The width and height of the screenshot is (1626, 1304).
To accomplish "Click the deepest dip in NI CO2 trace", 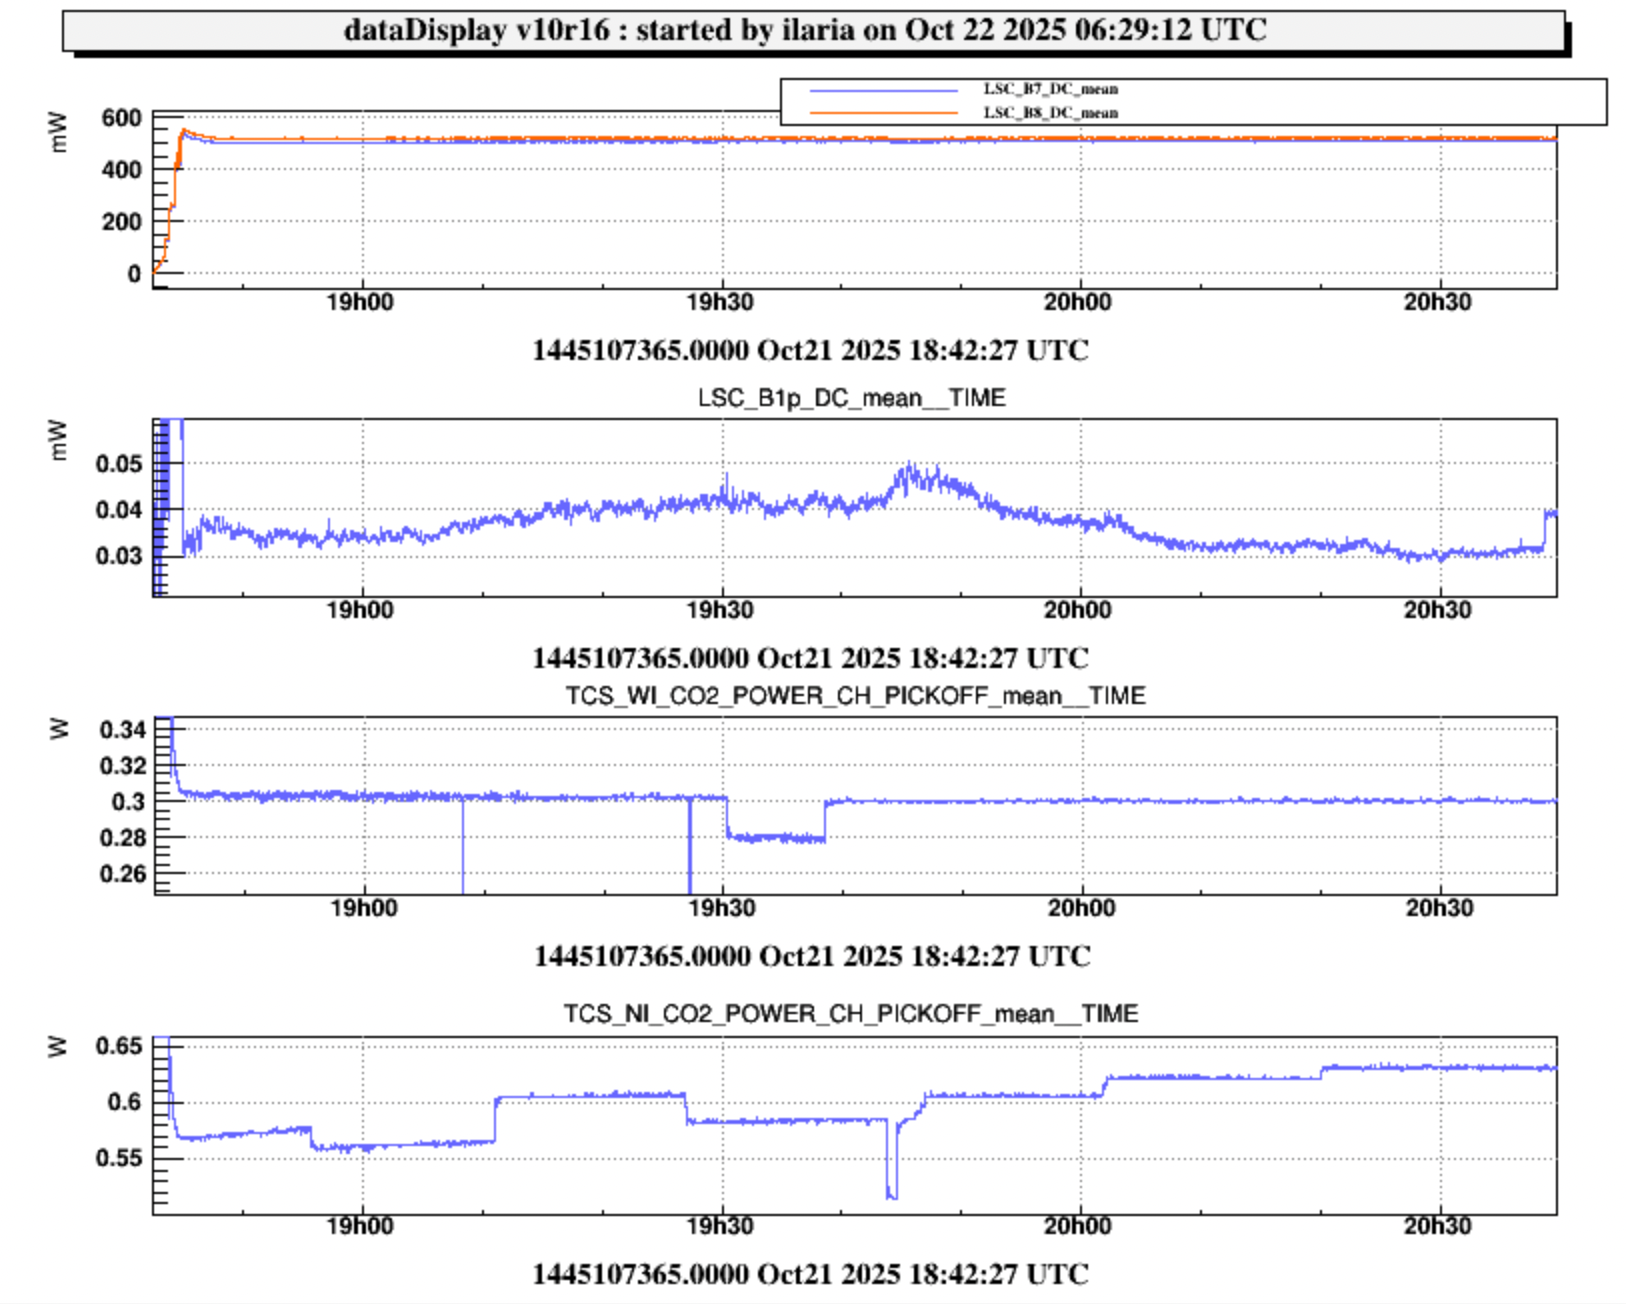I will (891, 1194).
